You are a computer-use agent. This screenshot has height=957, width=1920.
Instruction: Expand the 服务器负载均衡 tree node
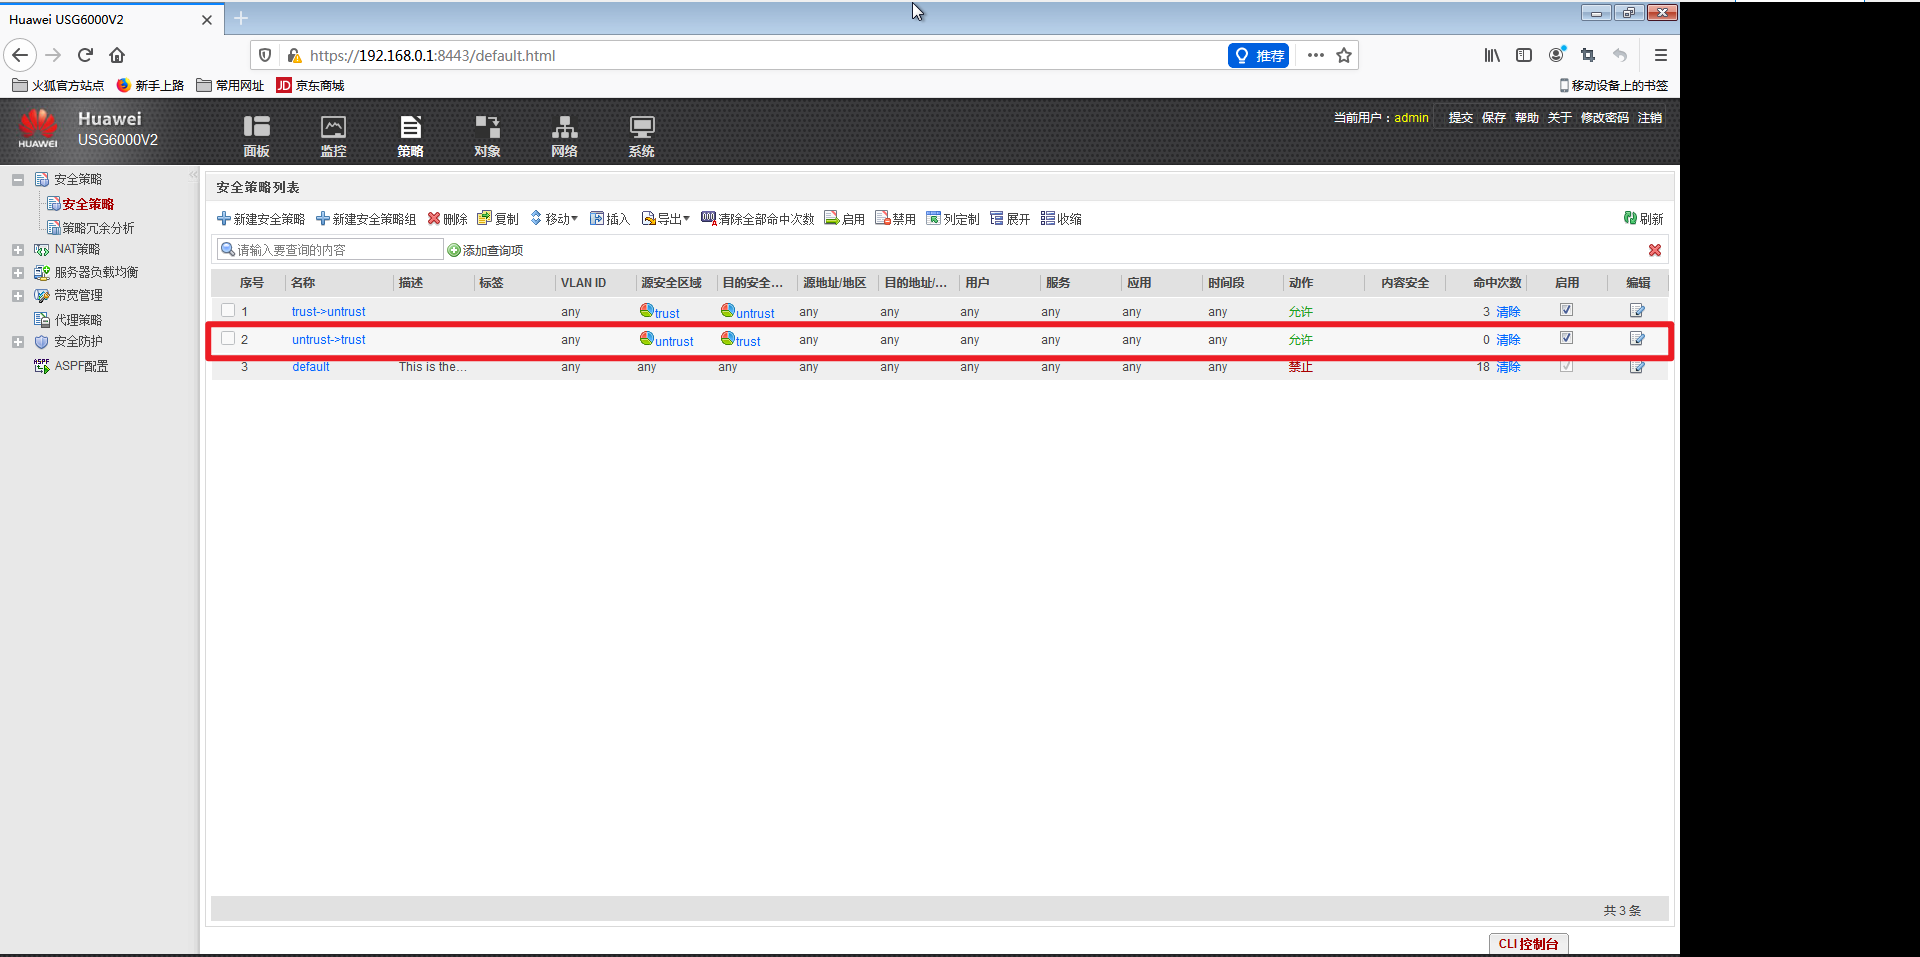pos(18,273)
